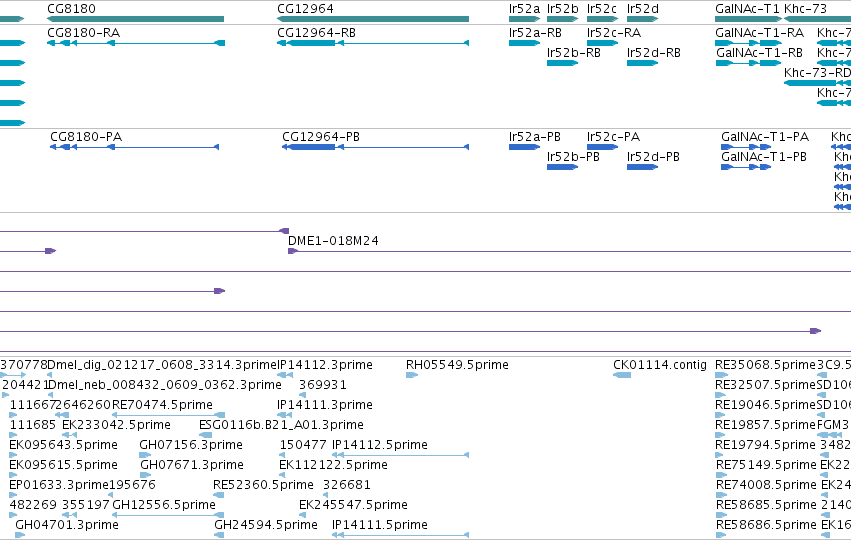Click the Ir52b gene label
Image resolution: width=851 pixels, height=540 pixels.
[563, 9]
